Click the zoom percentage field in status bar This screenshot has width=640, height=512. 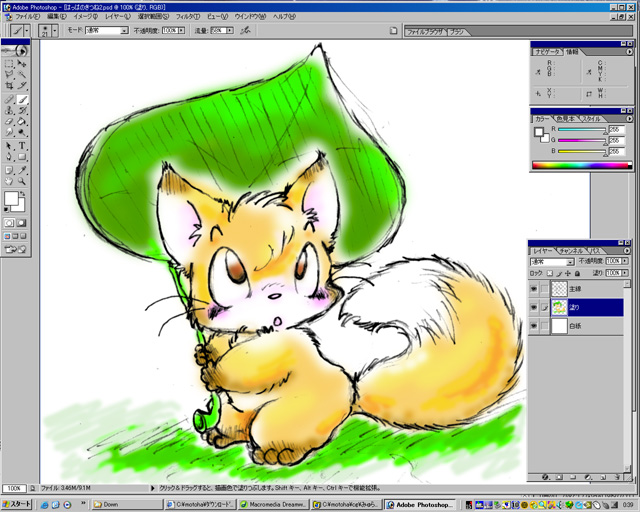pyautogui.click(x=14, y=488)
